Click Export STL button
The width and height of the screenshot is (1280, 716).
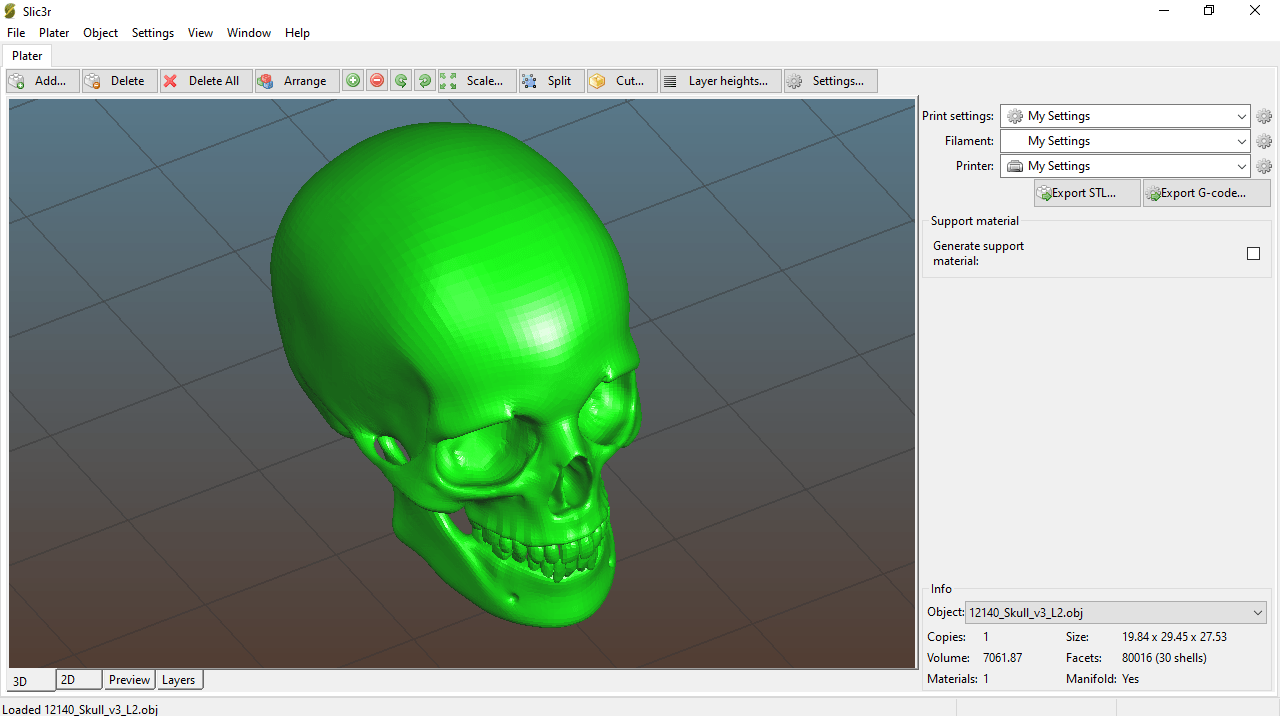point(1087,193)
